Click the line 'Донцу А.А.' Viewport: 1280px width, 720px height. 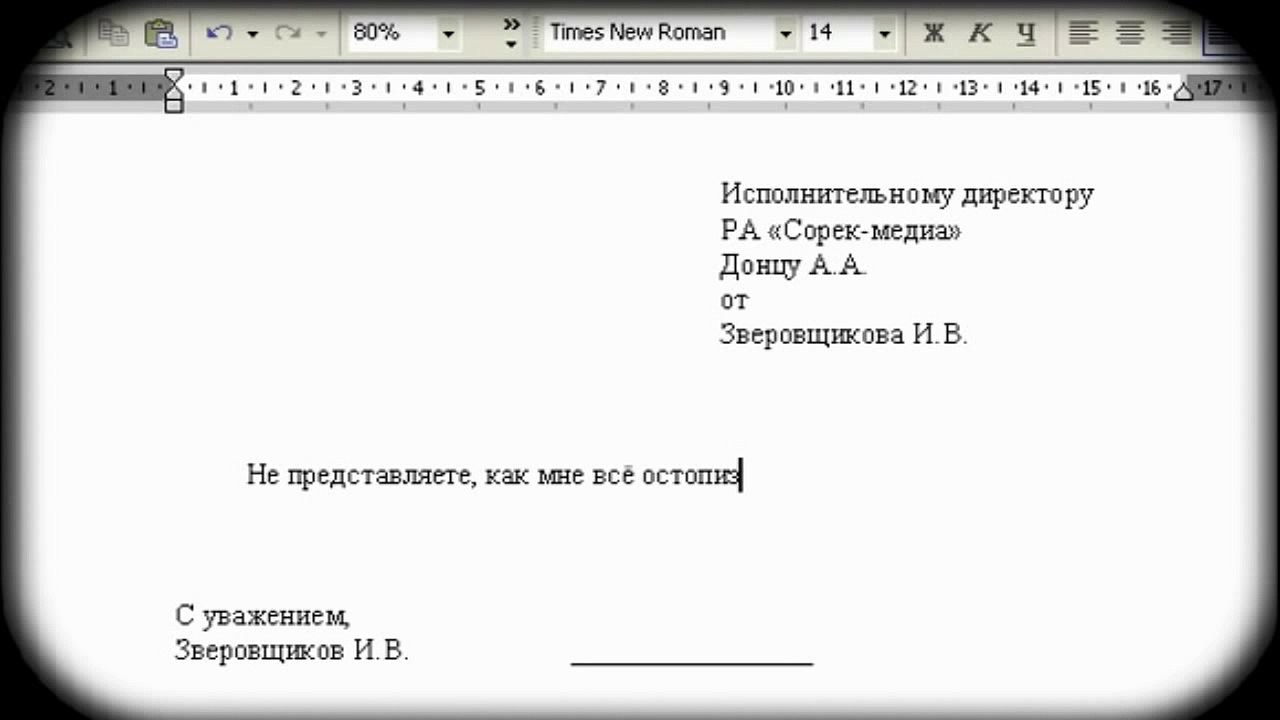(793, 266)
